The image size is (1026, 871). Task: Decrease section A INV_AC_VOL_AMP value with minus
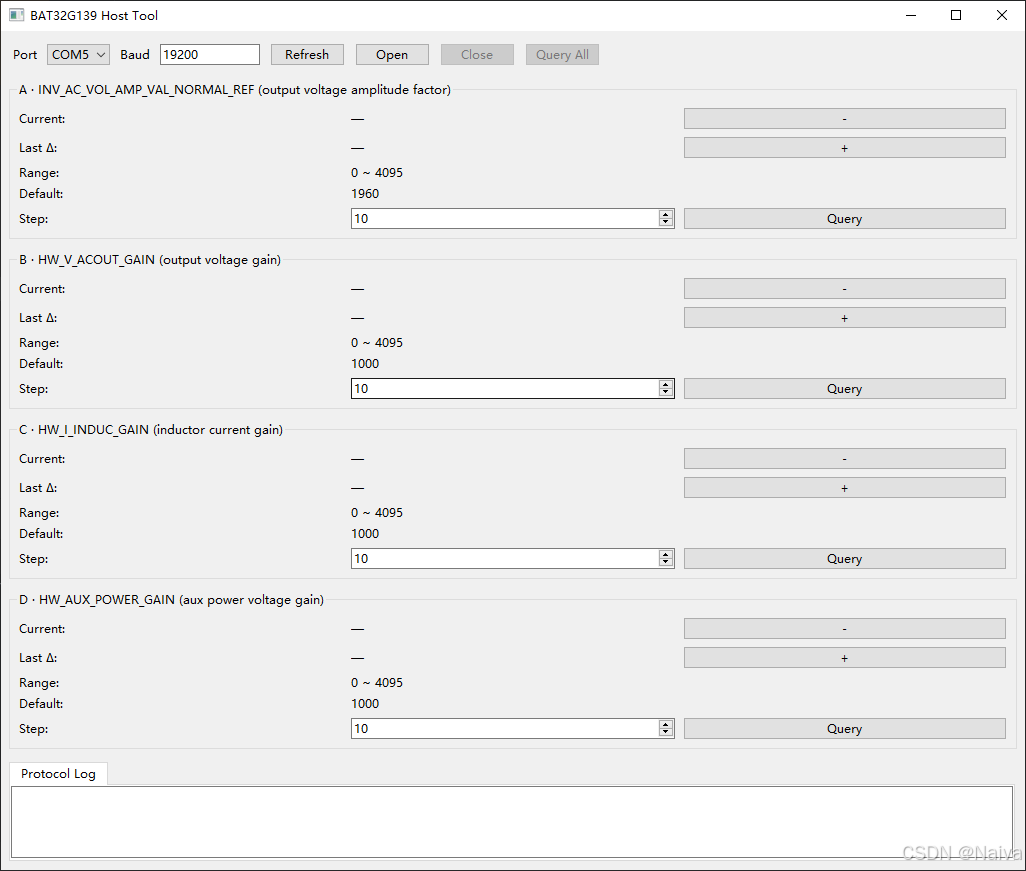[845, 119]
